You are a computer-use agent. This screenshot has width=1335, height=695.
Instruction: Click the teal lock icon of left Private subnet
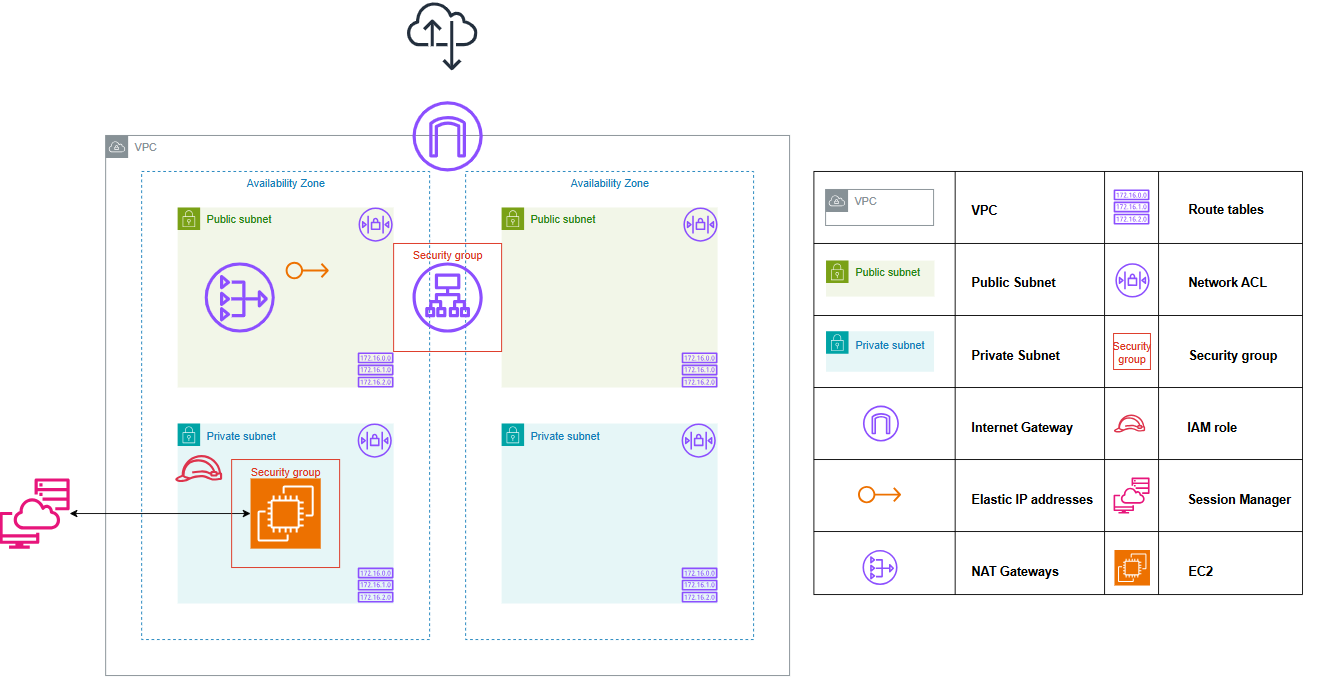[189, 435]
